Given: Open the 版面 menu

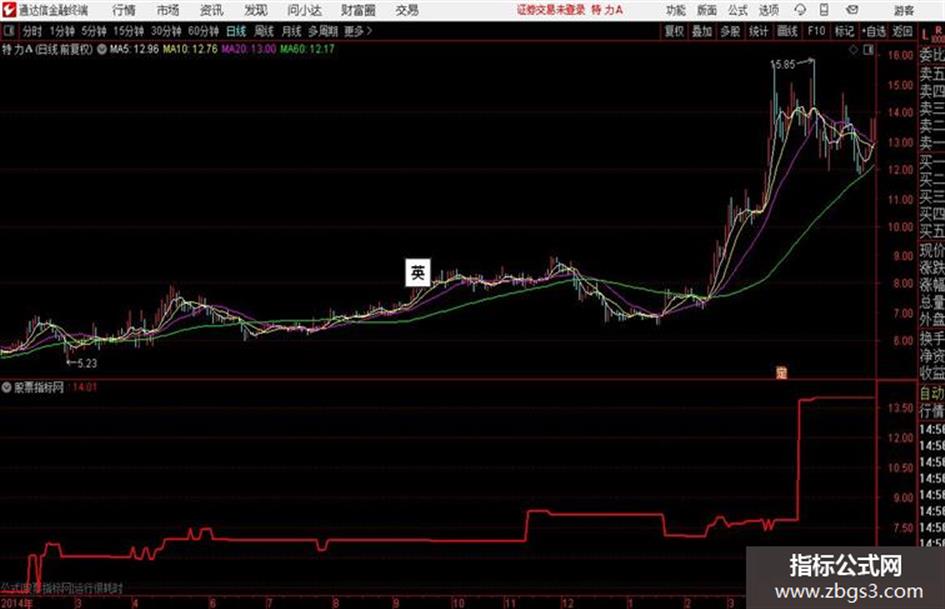Looking at the screenshot, I should pos(706,10).
